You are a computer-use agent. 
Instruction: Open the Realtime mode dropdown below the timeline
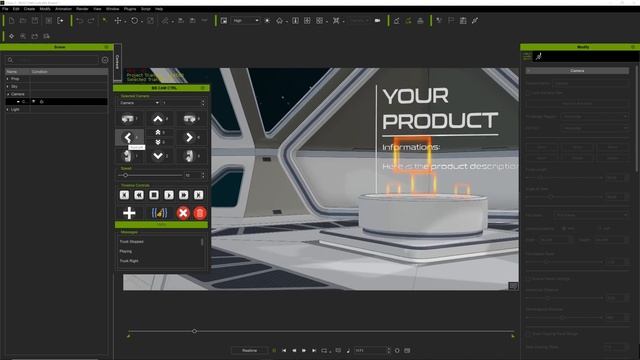[x=249, y=350]
